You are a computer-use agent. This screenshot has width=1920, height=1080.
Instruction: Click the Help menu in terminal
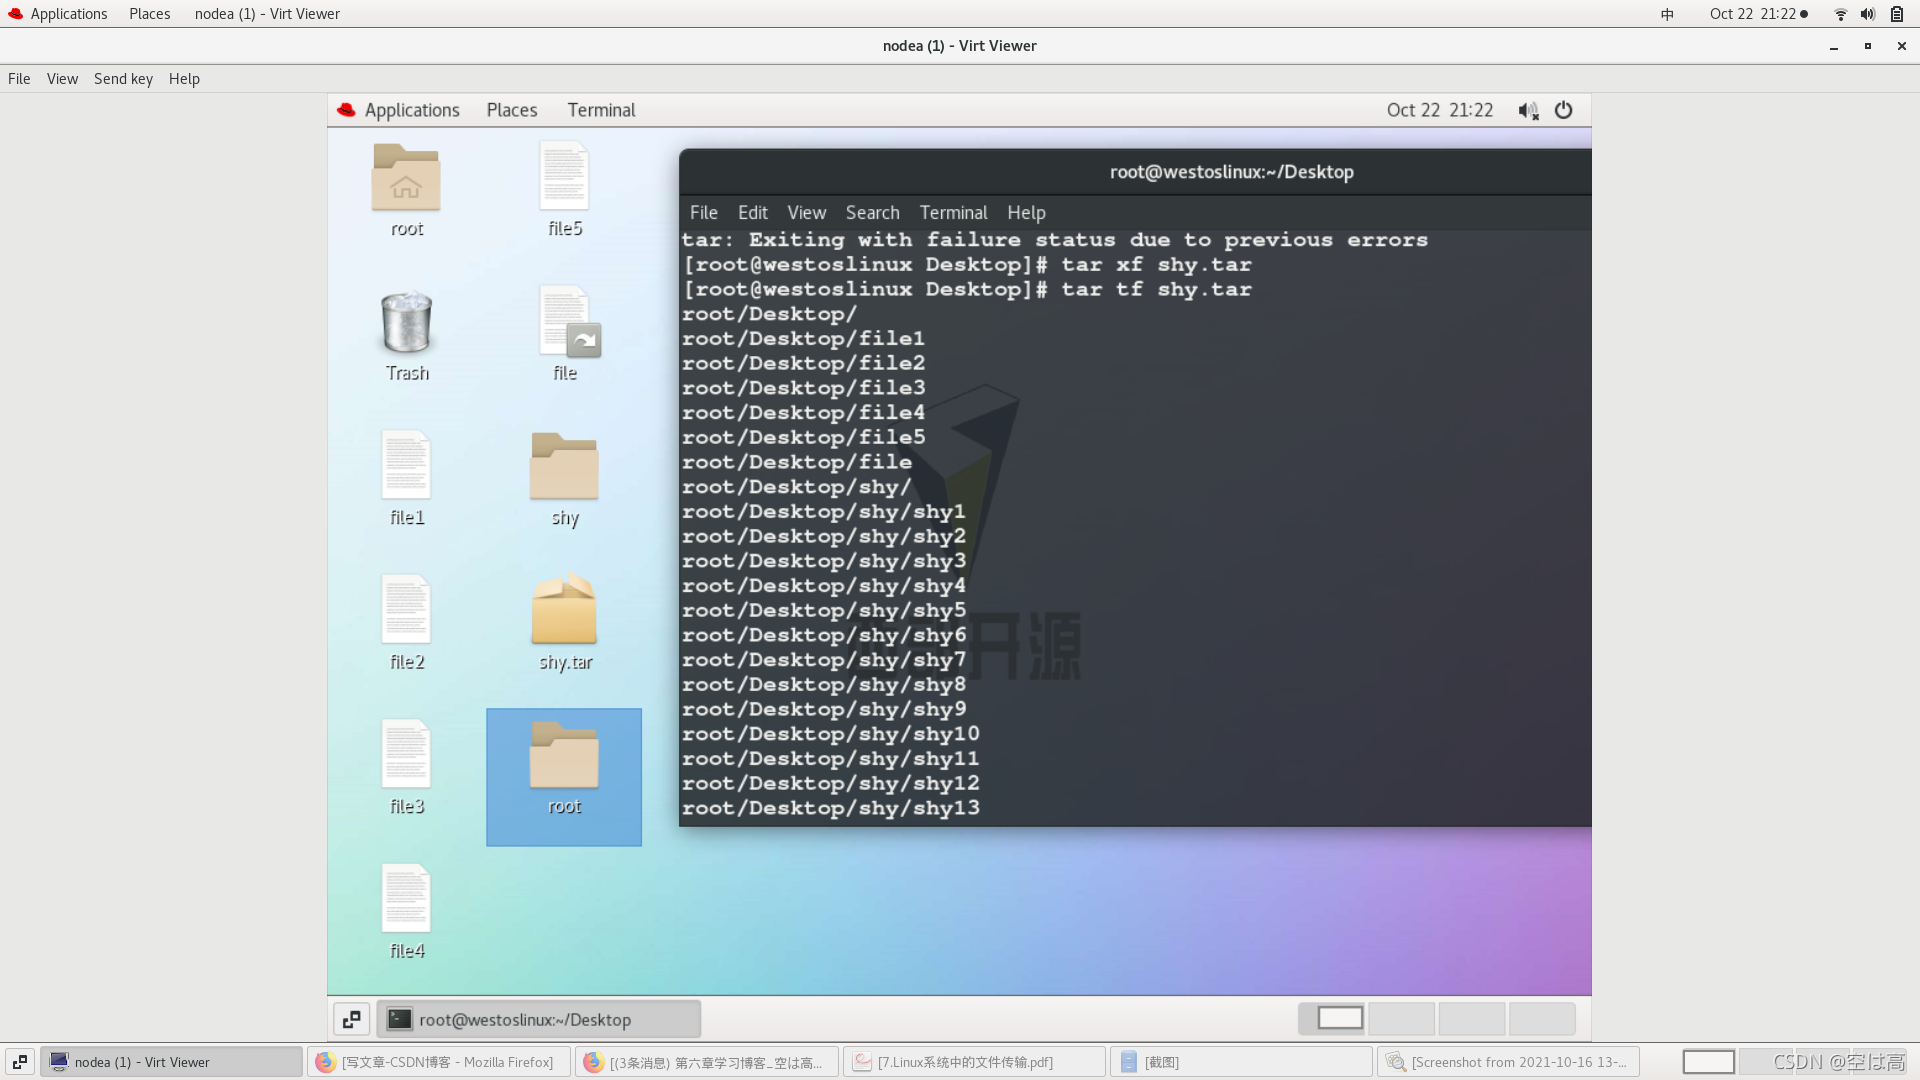tap(1026, 212)
